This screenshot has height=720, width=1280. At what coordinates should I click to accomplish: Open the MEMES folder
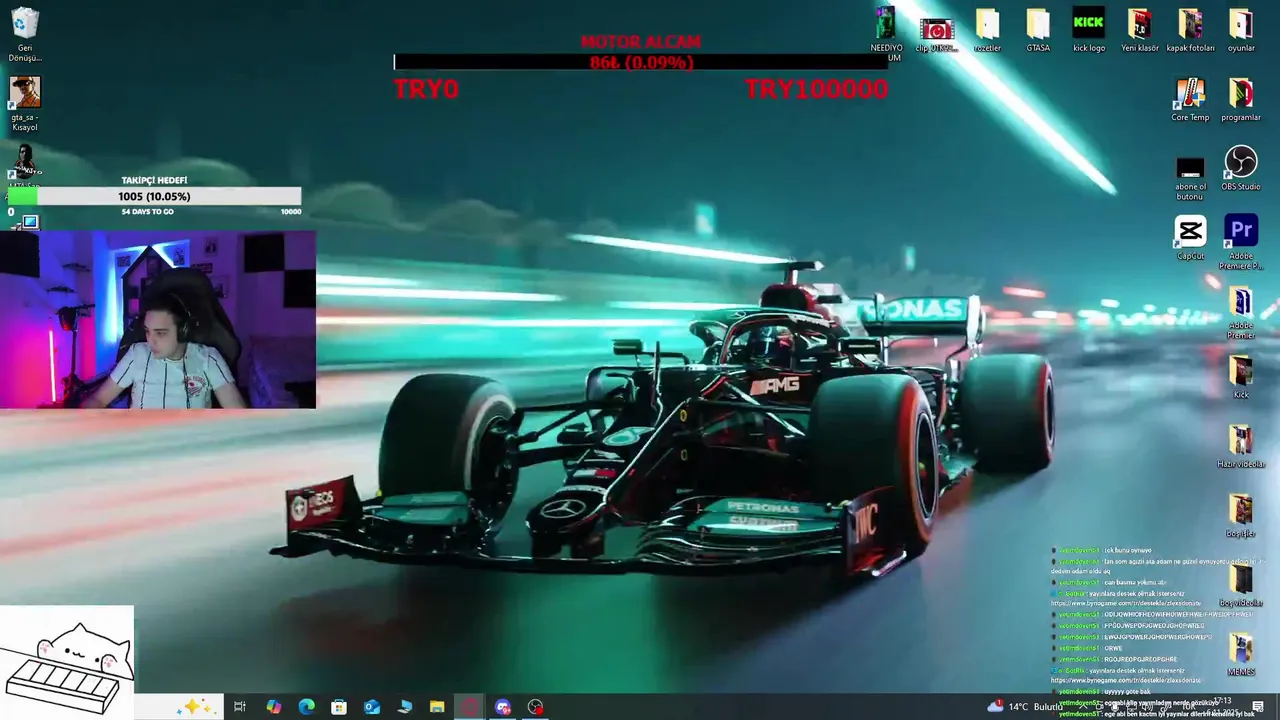(x=1241, y=655)
